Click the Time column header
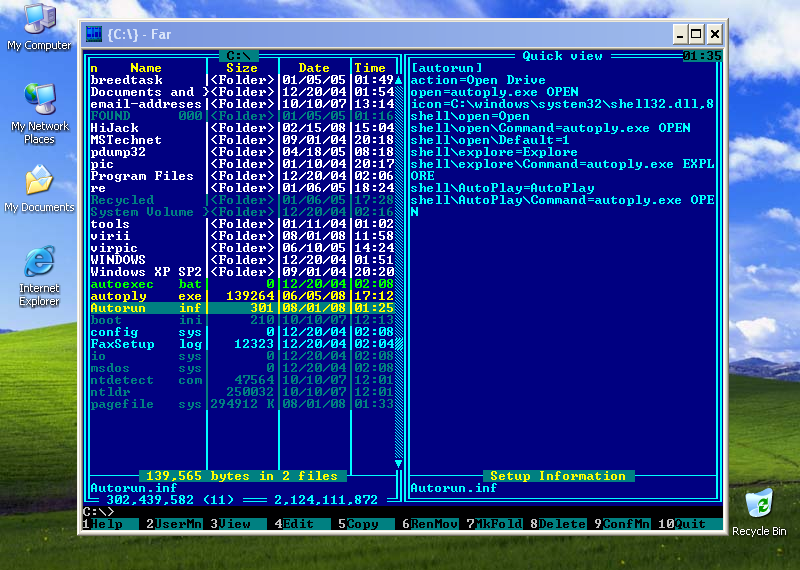This screenshot has width=800, height=570. coord(370,68)
